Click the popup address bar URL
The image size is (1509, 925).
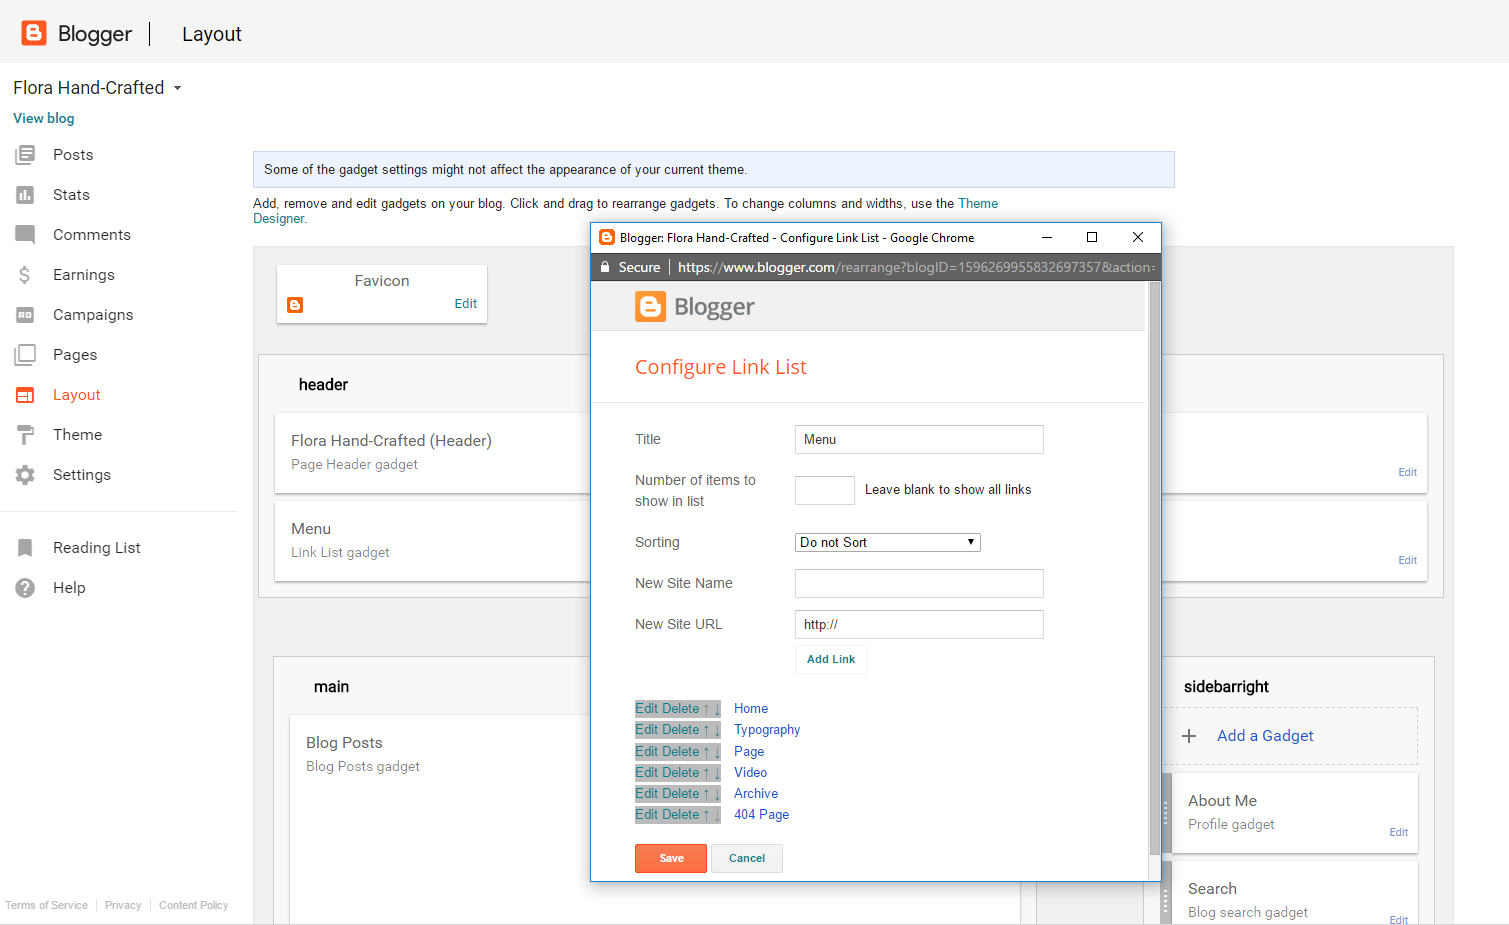(x=916, y=267)
